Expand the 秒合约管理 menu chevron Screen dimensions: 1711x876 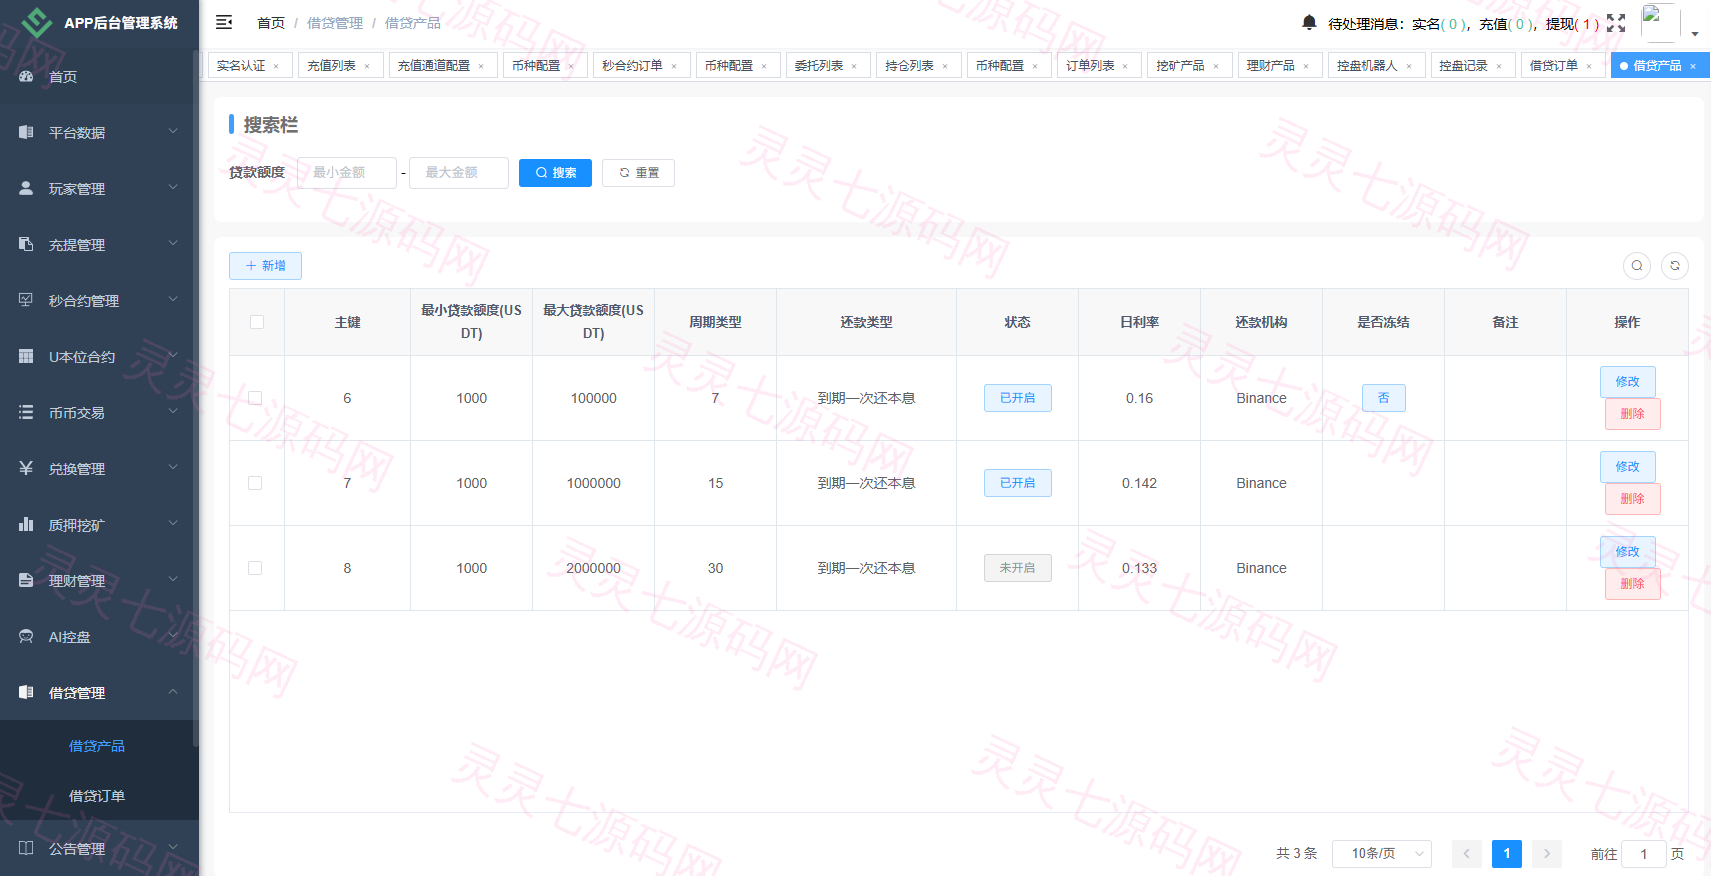click(x=173, y=299)
